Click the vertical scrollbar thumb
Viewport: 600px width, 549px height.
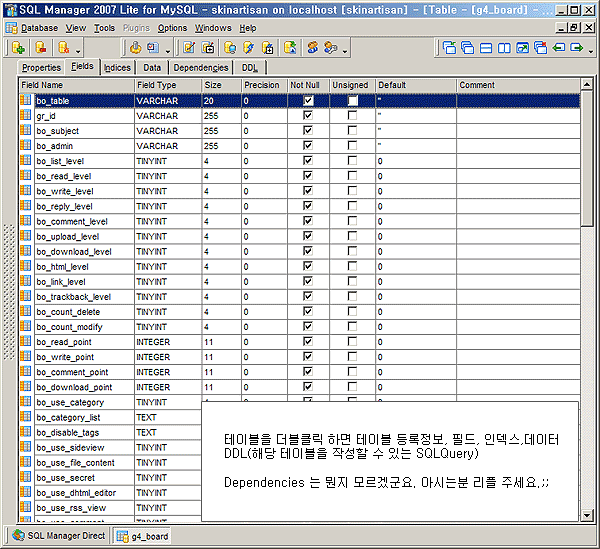coord(587,158)
